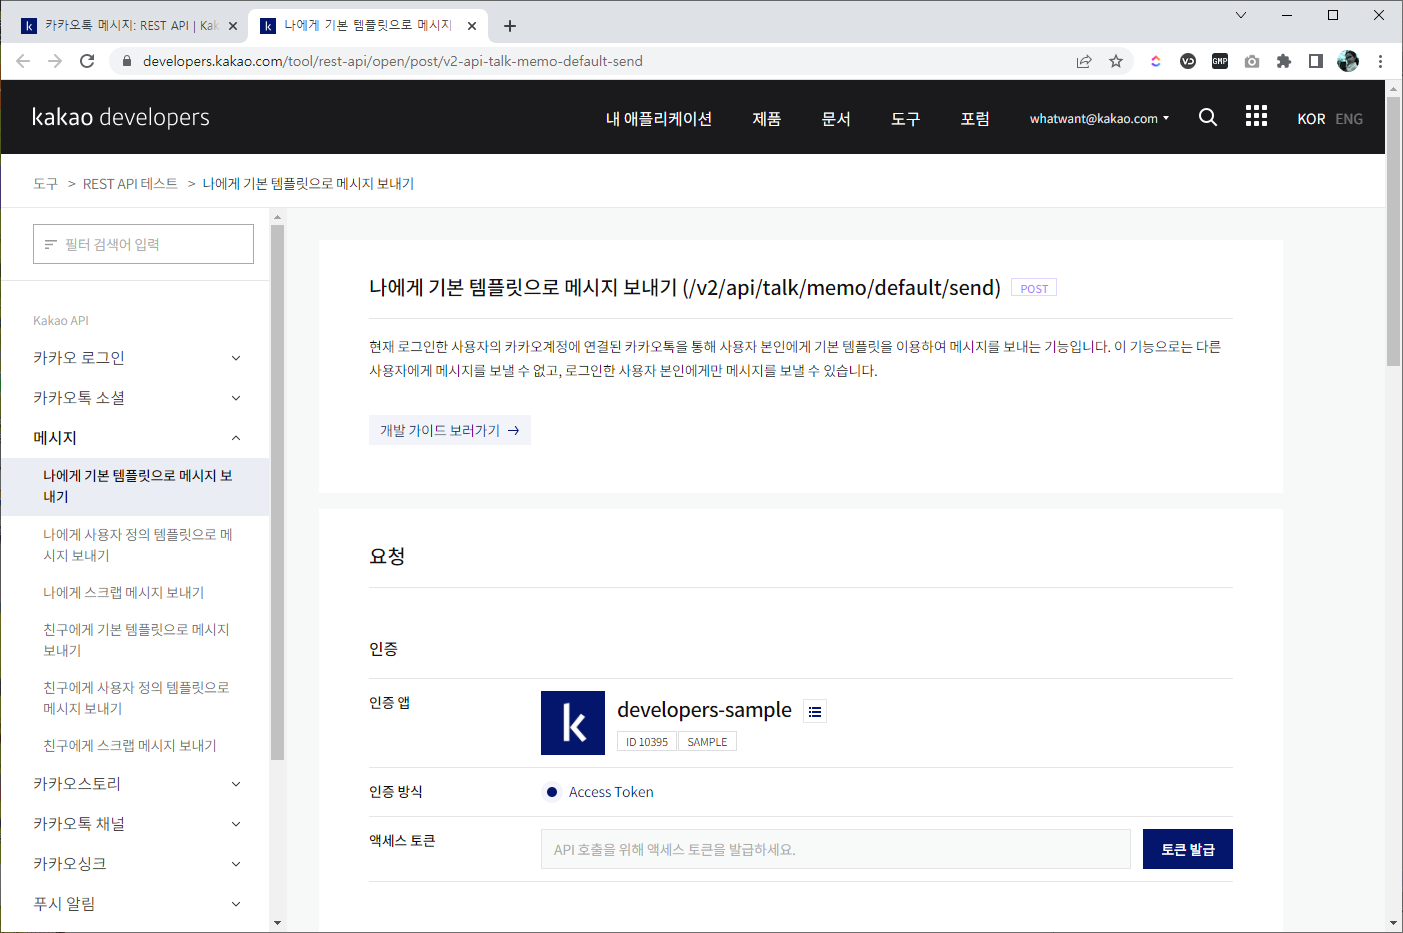The image size is (1403, 933).
Task: Select 친구에게 사용자 정의 템플릿으로 메시지 보내기
Action: click(x=136, y=698)
